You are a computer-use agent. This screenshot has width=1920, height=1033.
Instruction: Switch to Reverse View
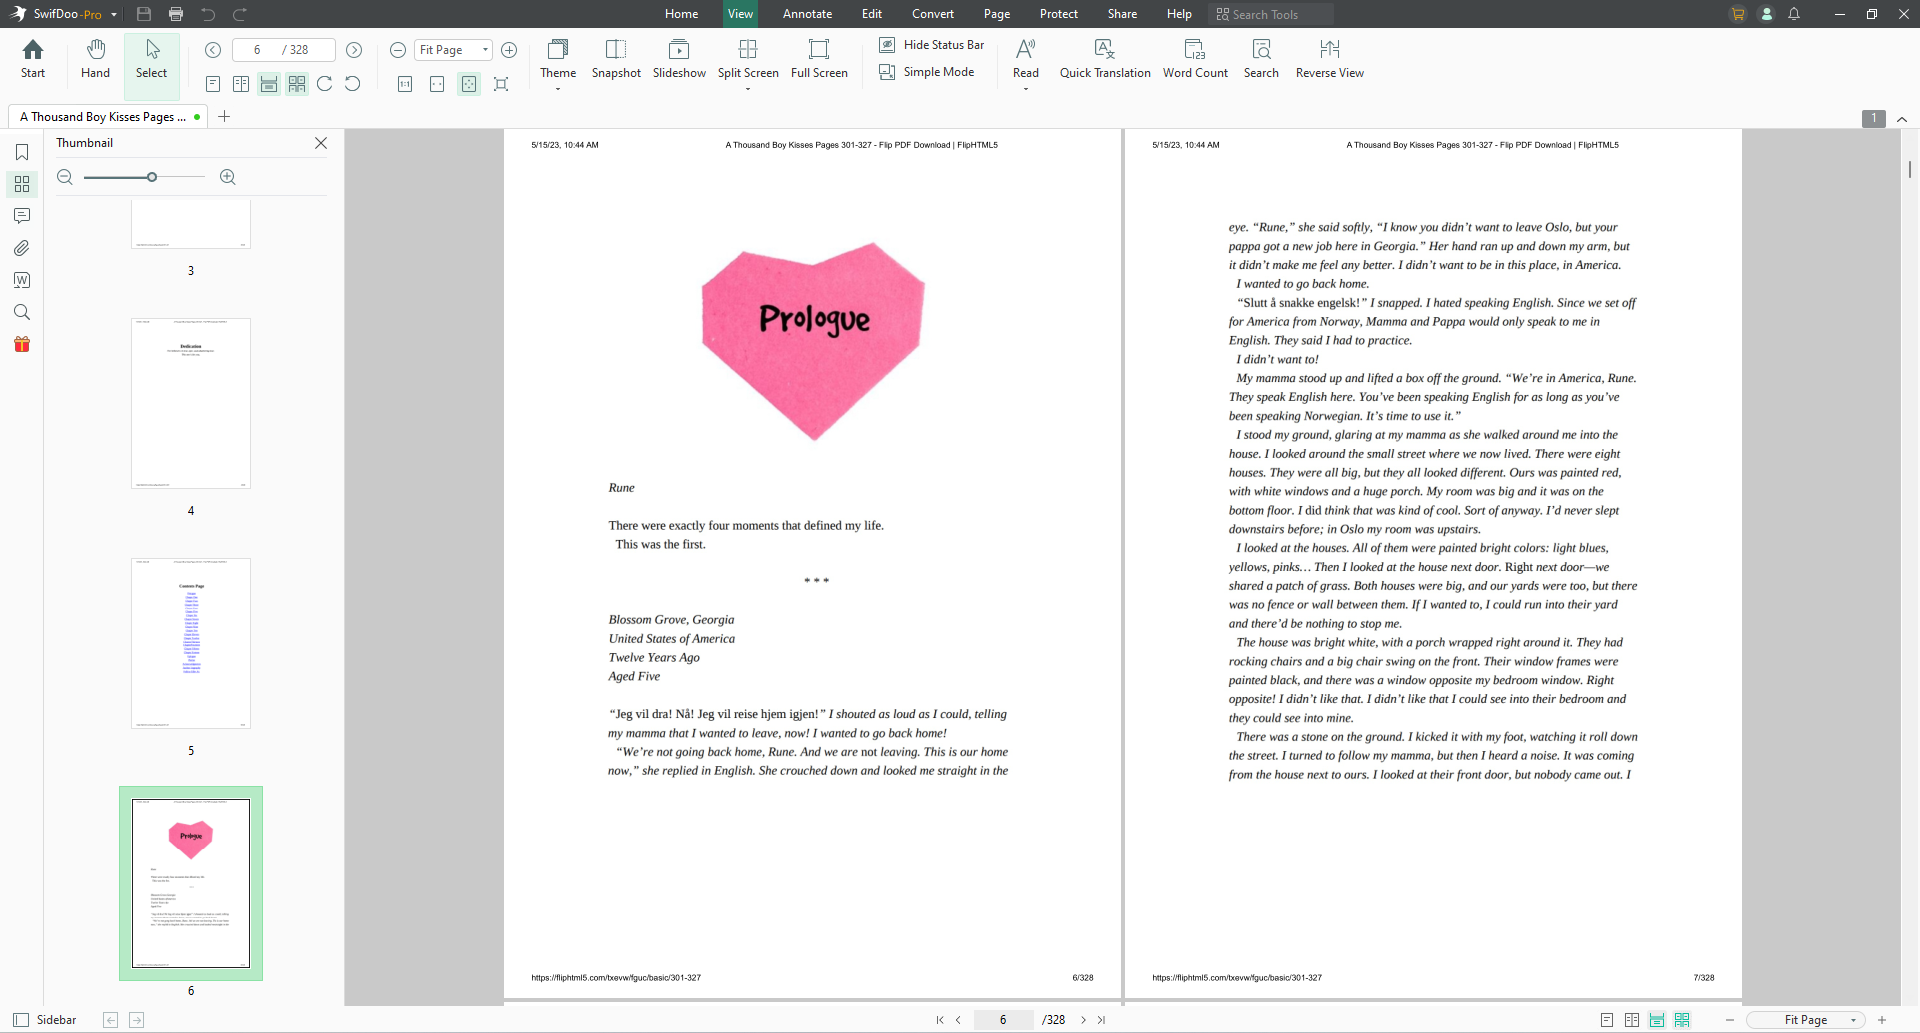(1330, 59)
